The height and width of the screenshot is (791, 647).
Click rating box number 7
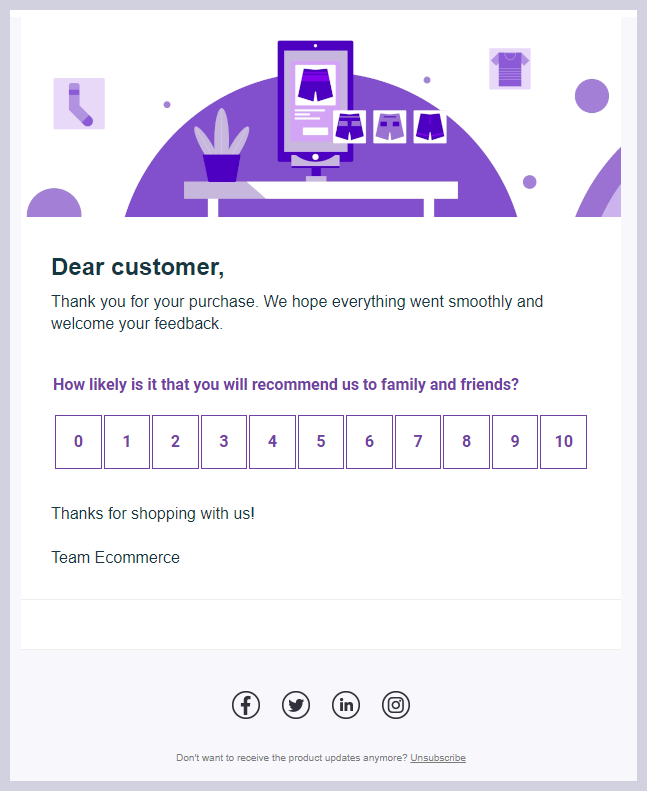coord(418,442)
